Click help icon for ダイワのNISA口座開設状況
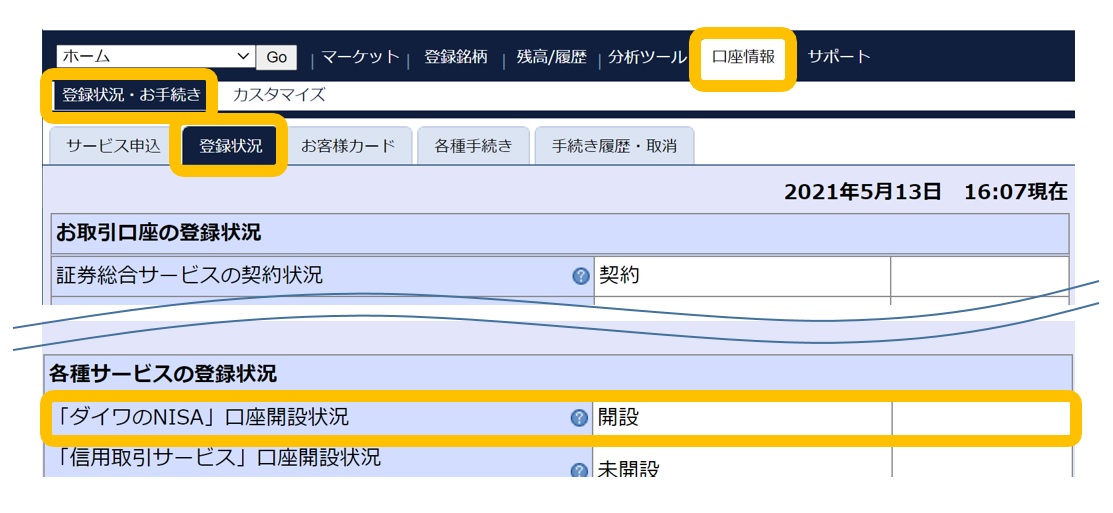1113x513 pixels. pos(579,418)
